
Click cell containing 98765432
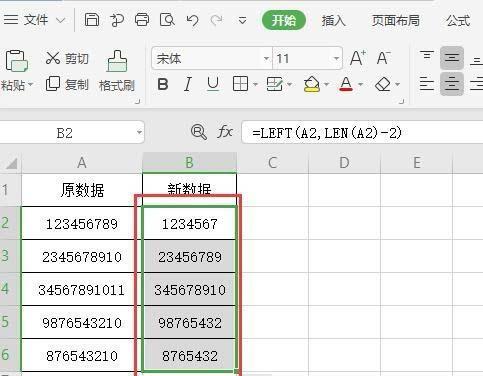pyautogui.click(x=189, y=322)
